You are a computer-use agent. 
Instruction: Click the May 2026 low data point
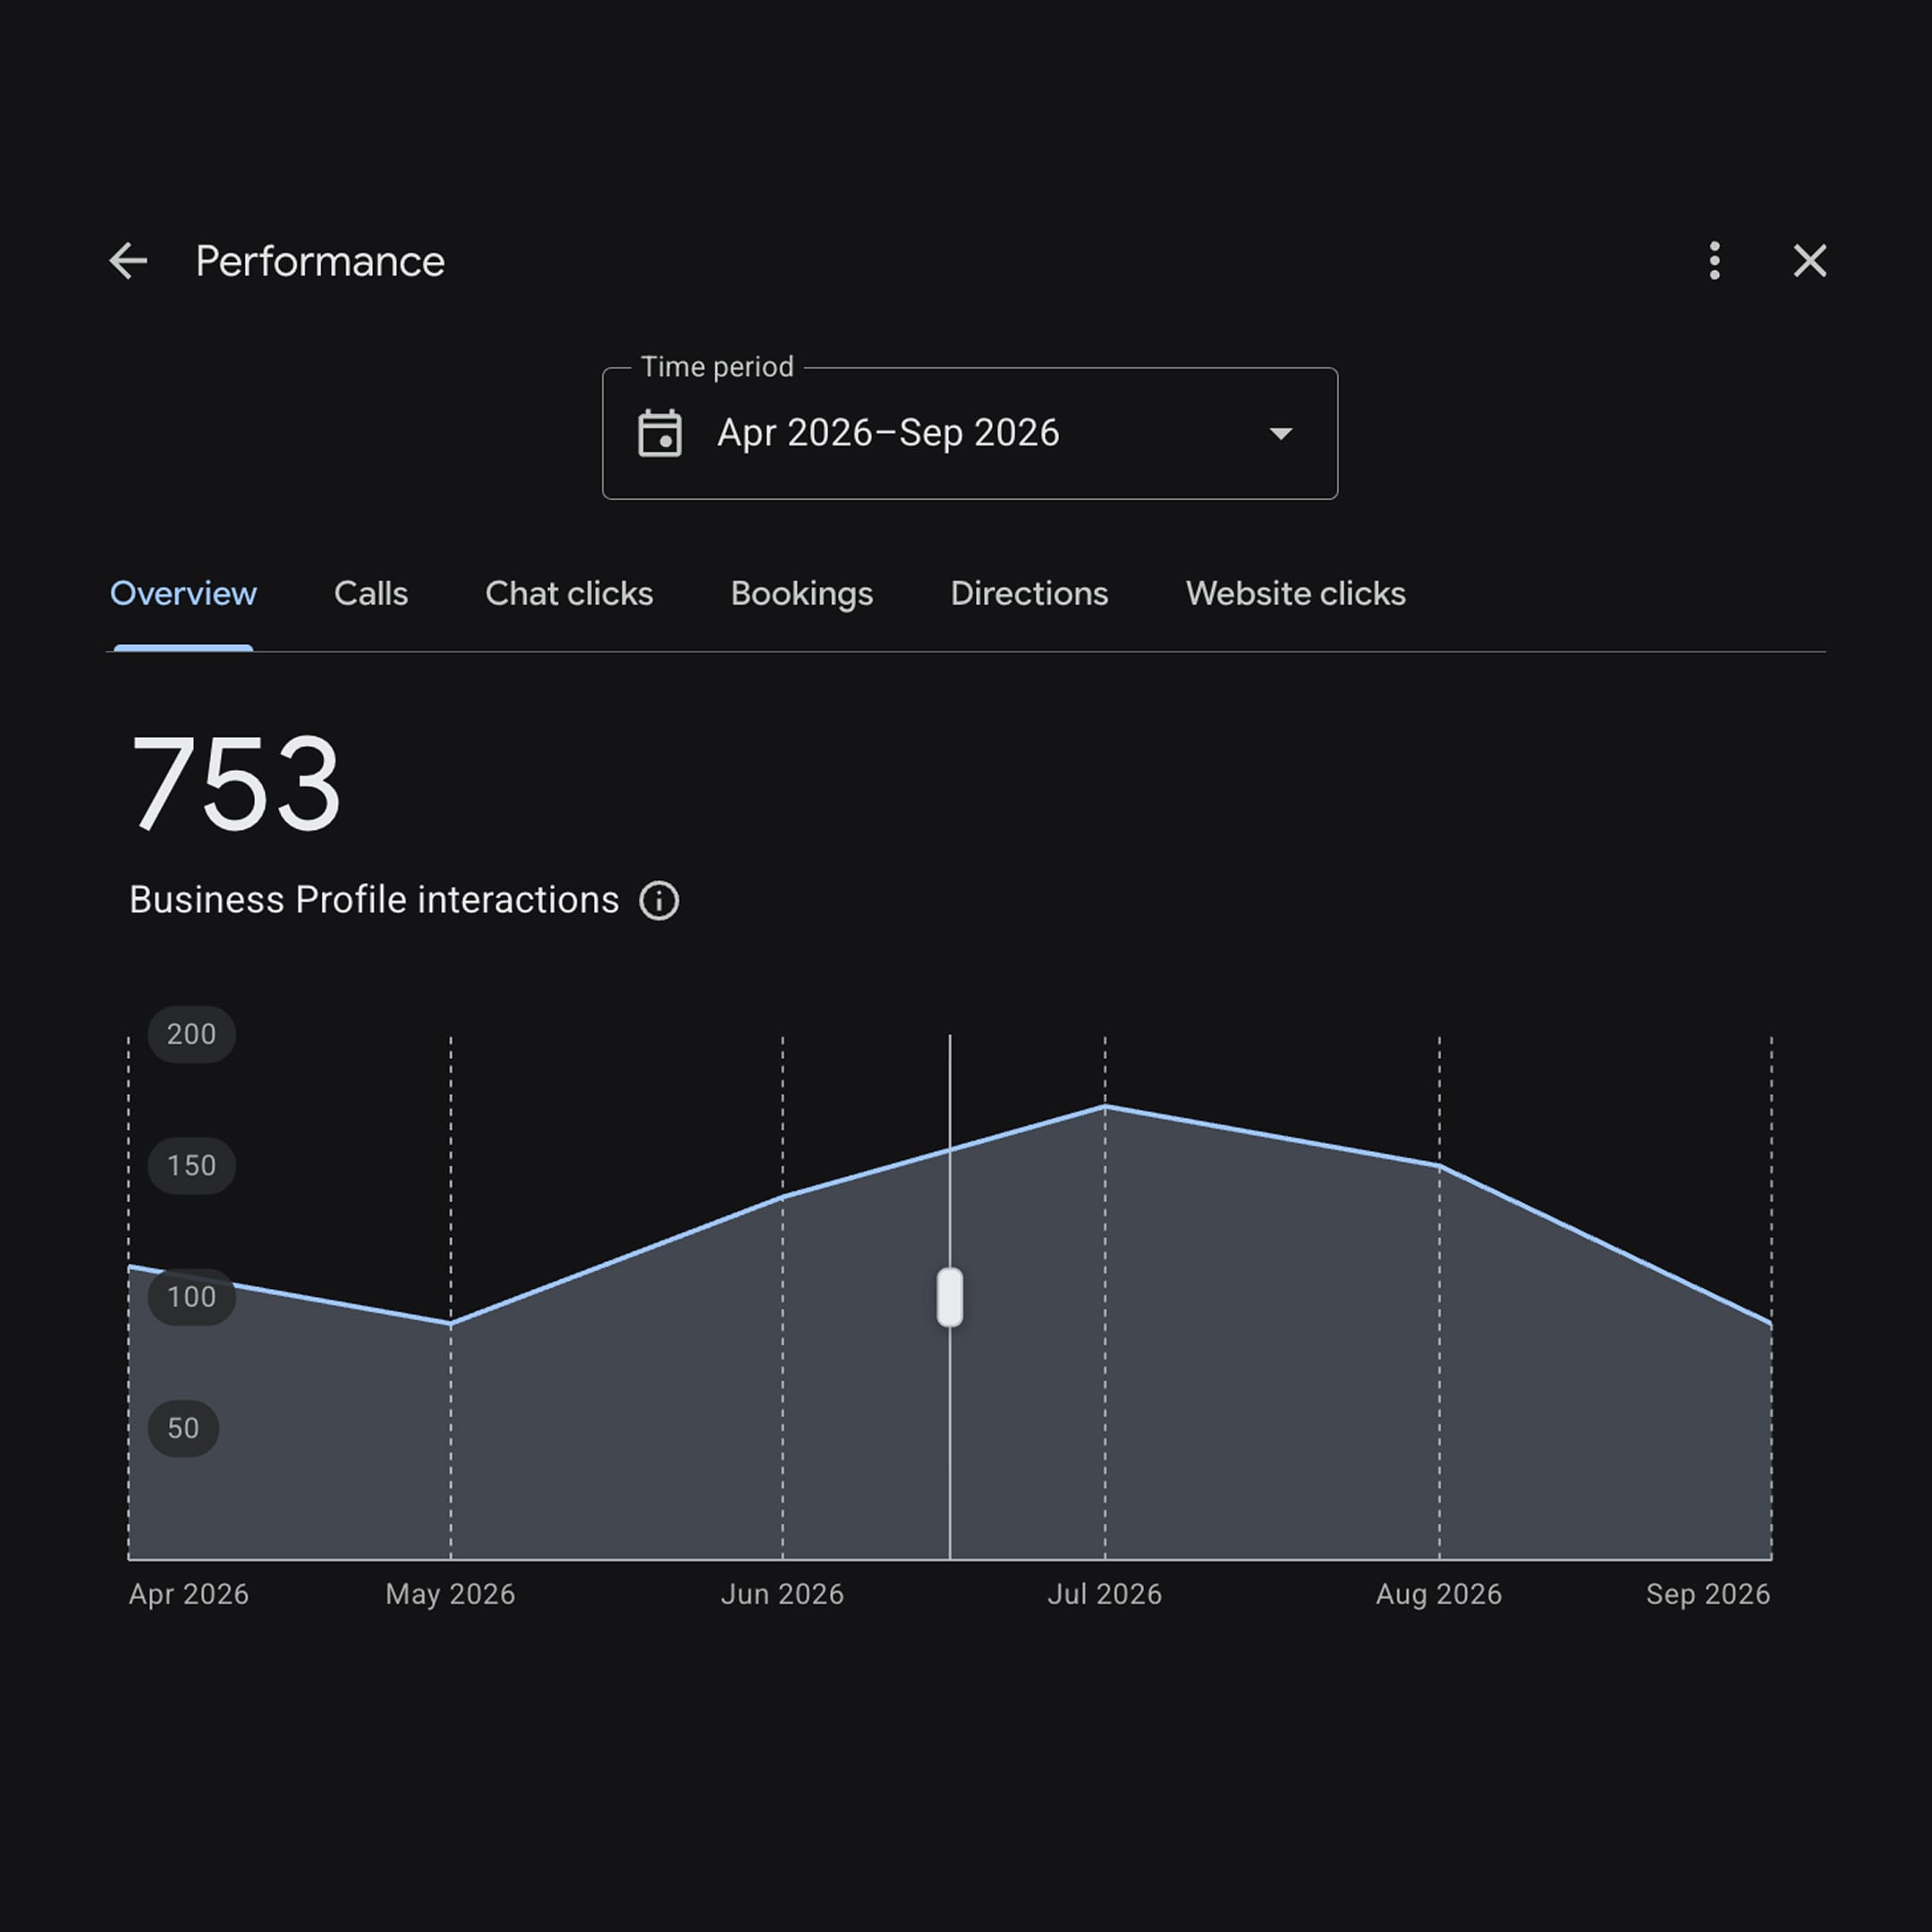(451, 1323)
